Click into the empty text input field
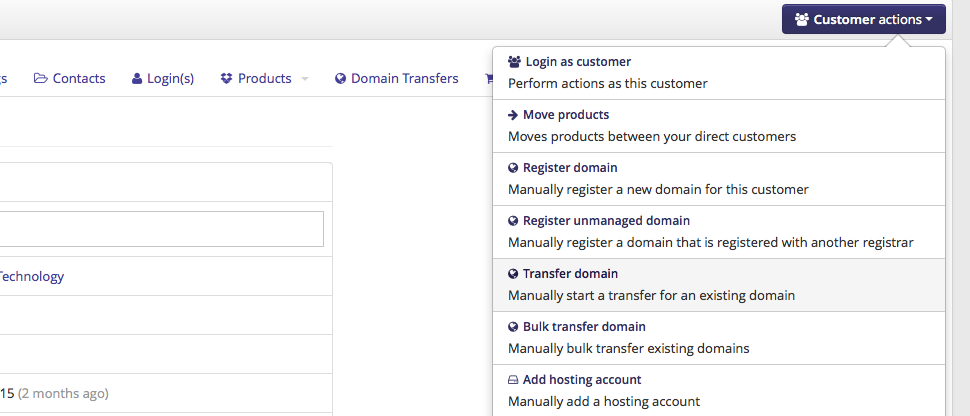970x416 pixels. click(x=161, y=229)
